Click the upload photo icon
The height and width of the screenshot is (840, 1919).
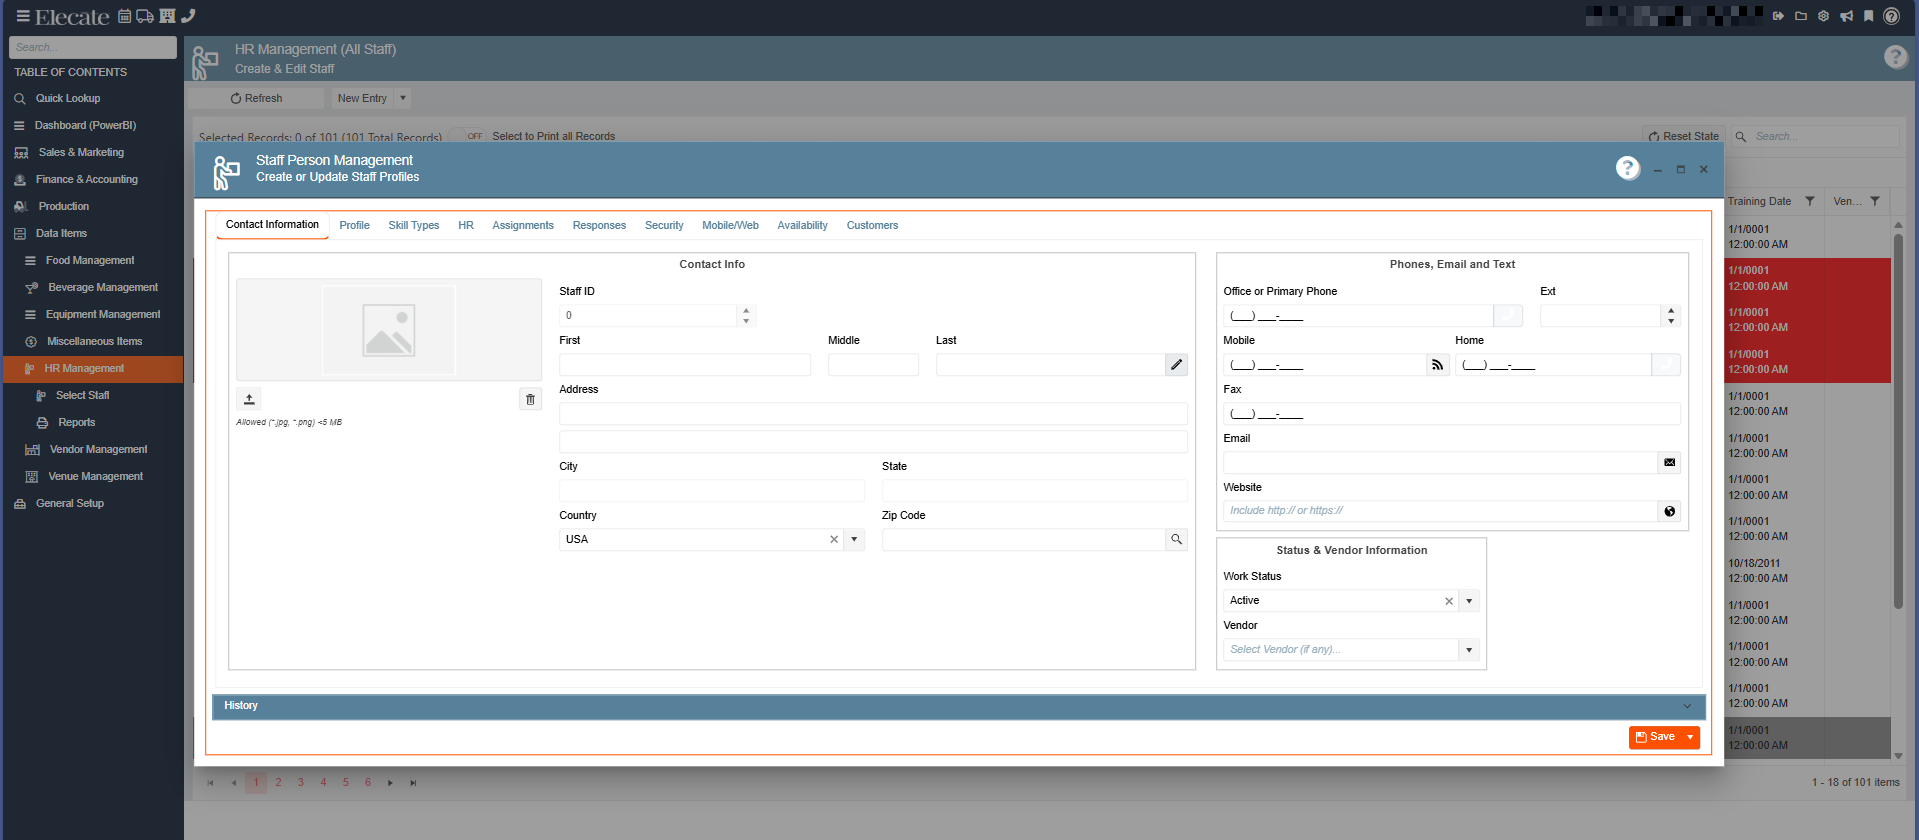tap(249, 399)
